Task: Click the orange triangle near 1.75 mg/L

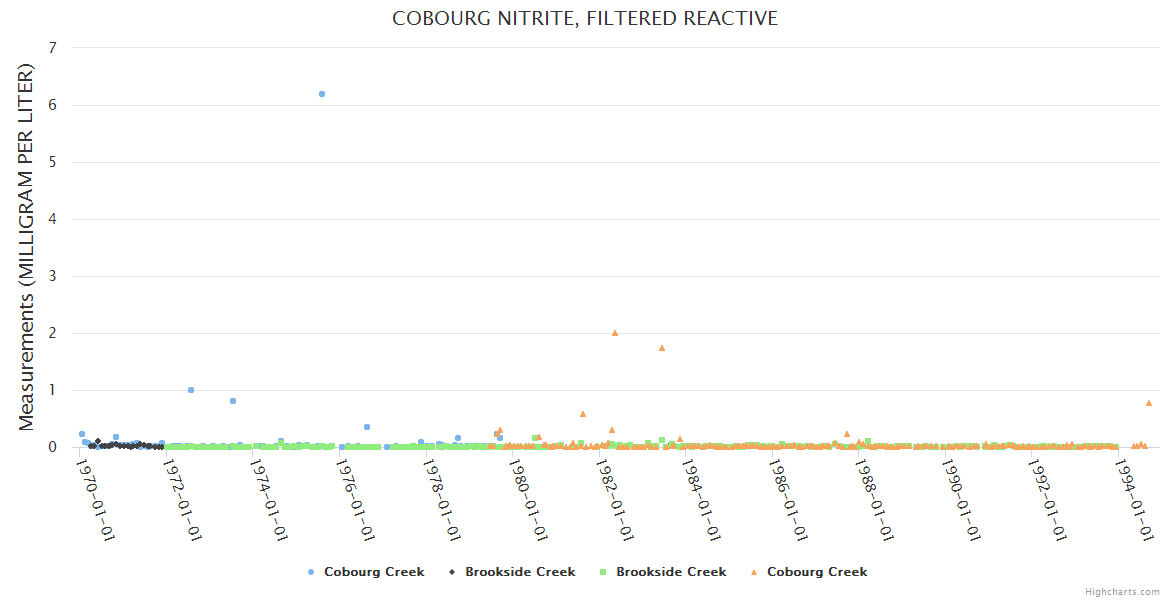Action: click(662, 348)
